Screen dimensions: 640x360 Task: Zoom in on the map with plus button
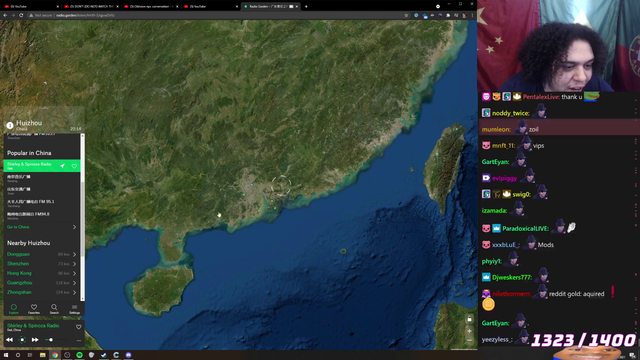[x=469, y=331]
